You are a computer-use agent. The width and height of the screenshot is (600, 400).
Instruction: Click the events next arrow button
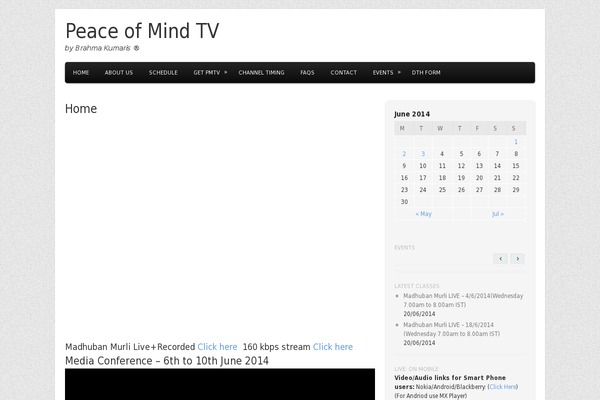[x=517, y=259]
